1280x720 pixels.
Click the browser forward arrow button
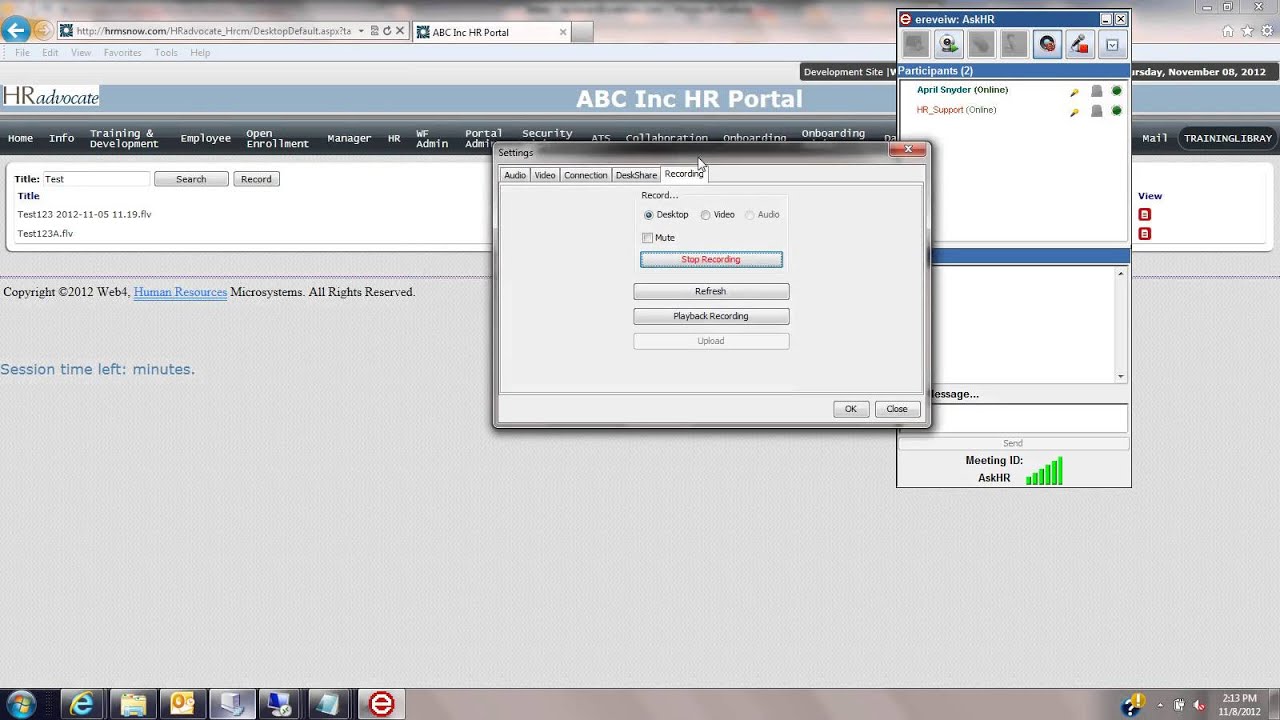click(x=42, y=31)
